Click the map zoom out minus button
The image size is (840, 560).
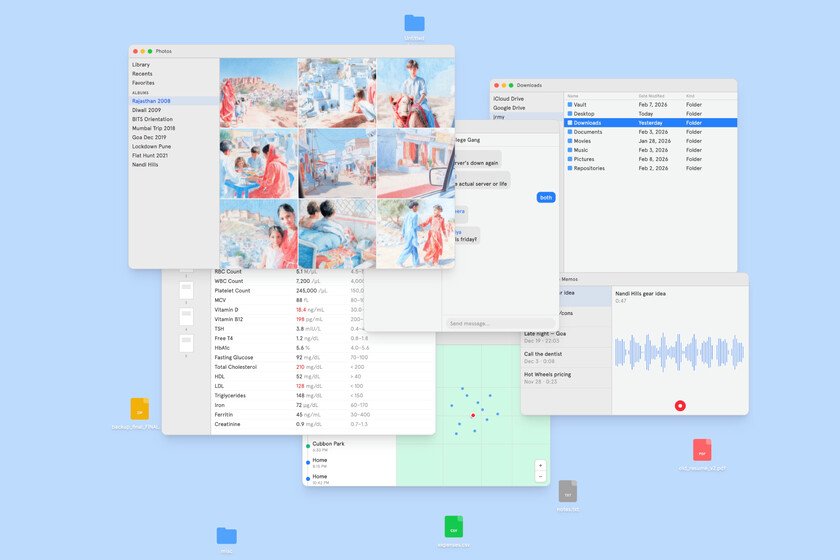click(540, 477)
